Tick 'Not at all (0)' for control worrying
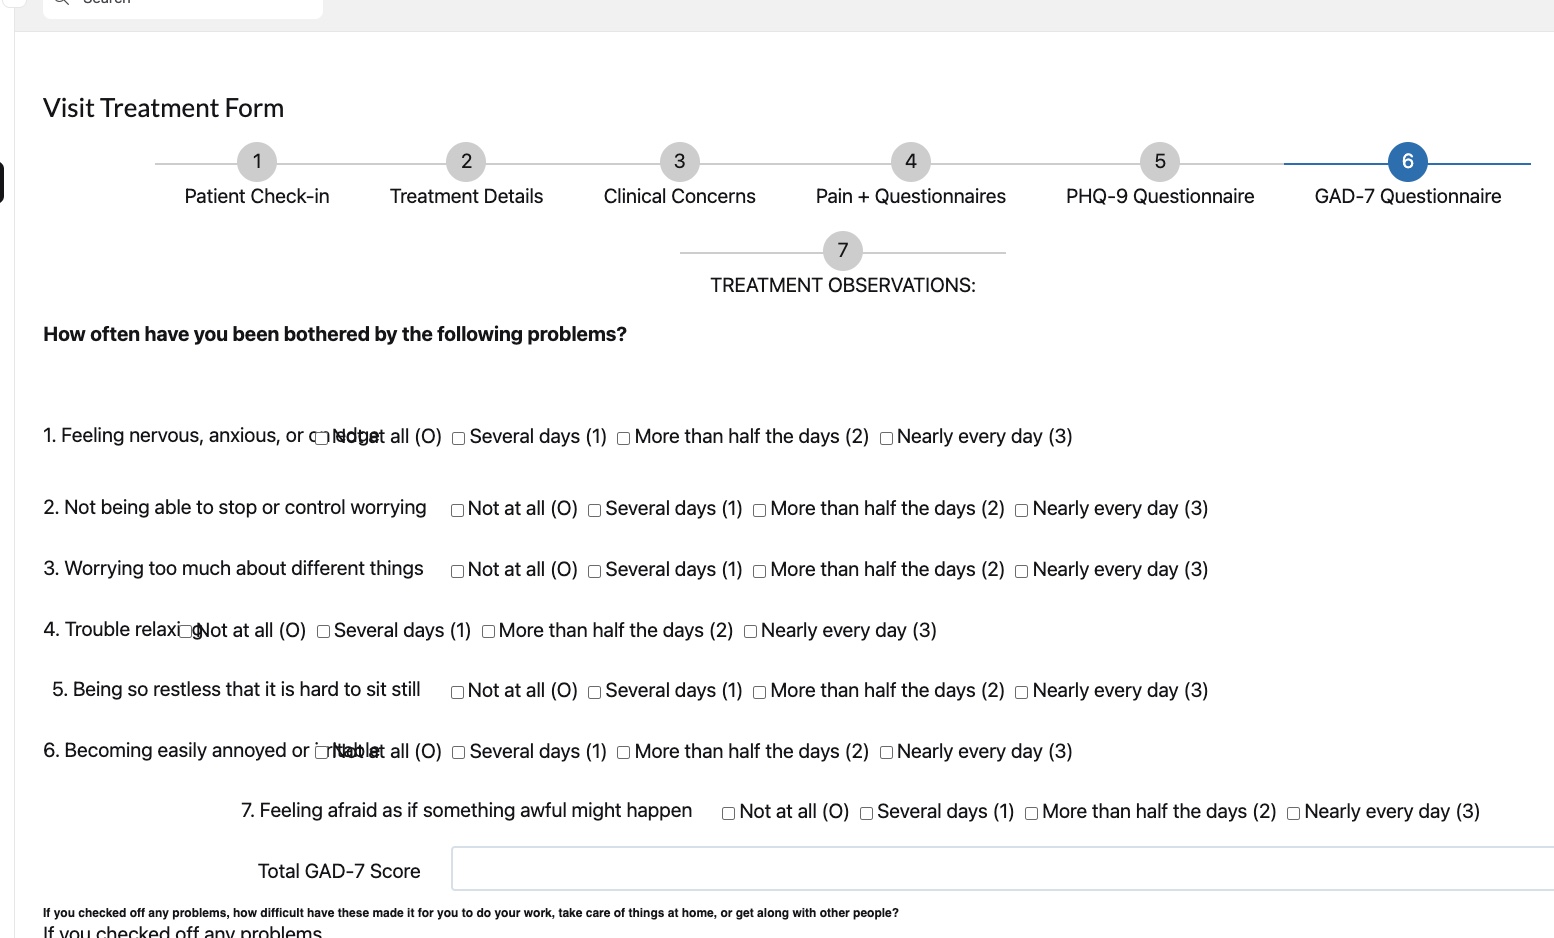The height and width of the screenshot is (938, 1554). (x=457, y=511)
